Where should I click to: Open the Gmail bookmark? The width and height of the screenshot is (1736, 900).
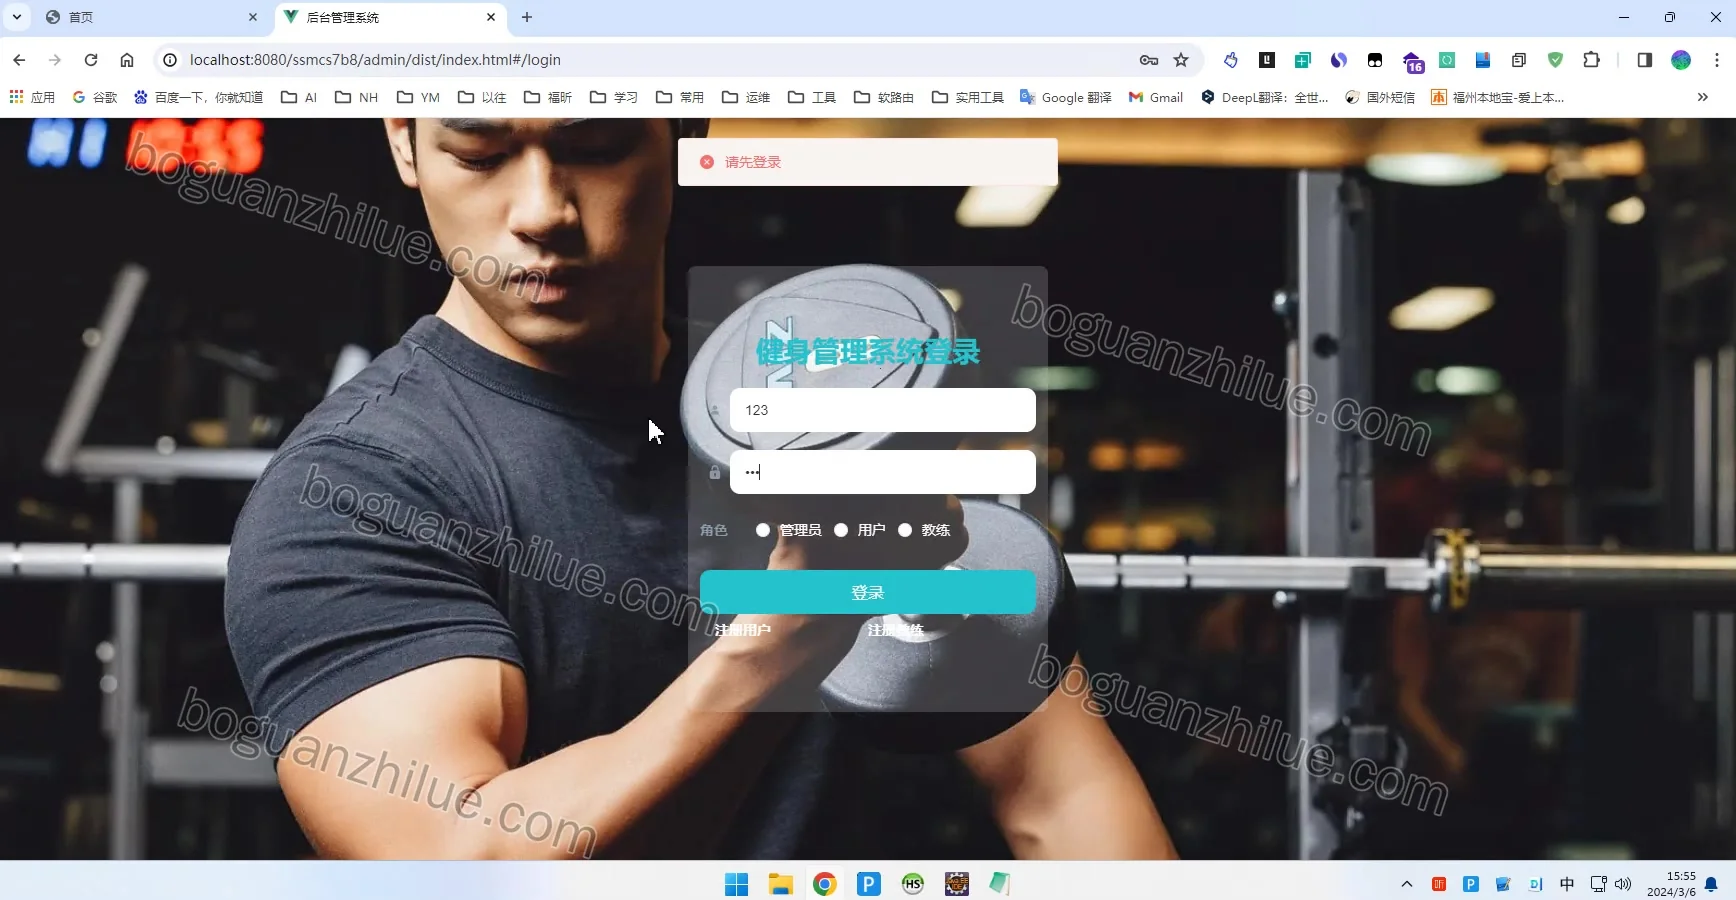[1156, 97]
